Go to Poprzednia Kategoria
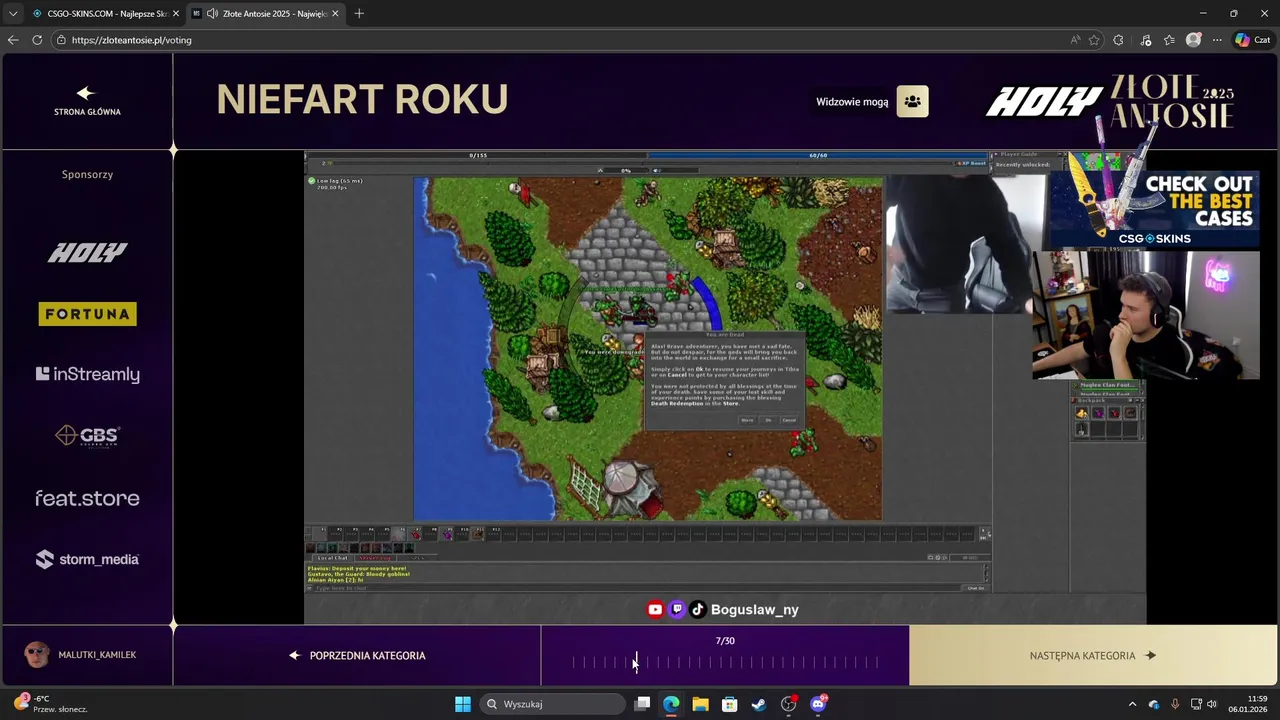Image resolution: width=1280 pixels, height=720 pixels. click(x=357, y=656)
